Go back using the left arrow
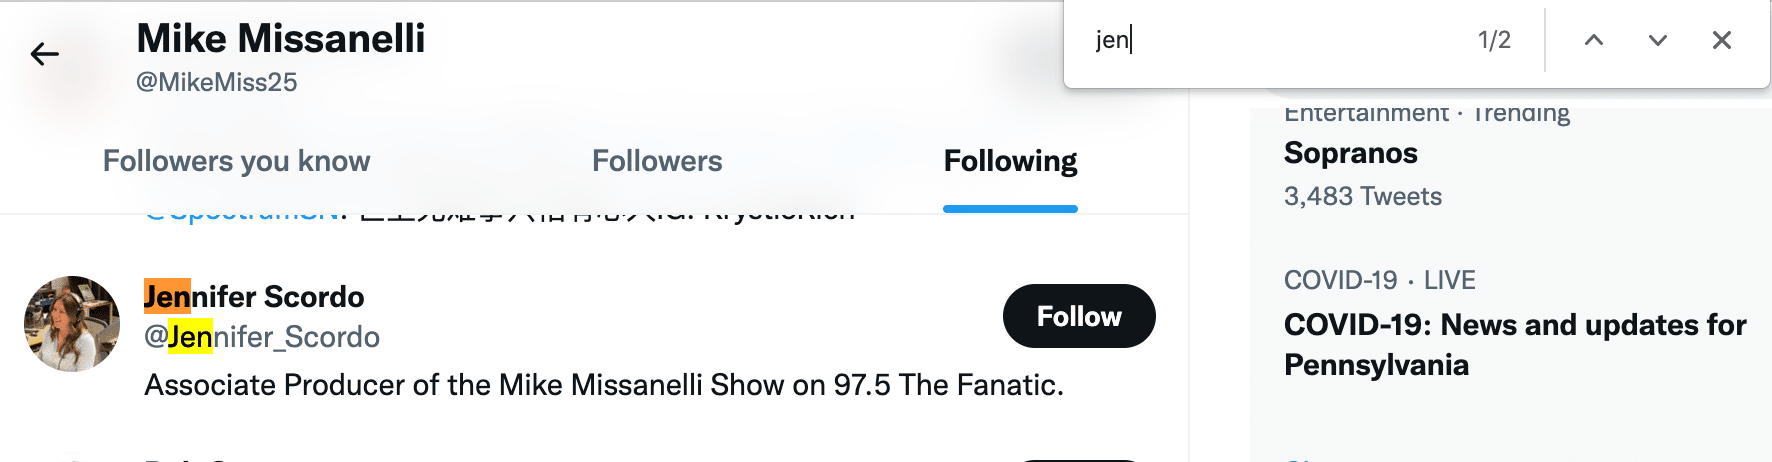 coord(45,54)
